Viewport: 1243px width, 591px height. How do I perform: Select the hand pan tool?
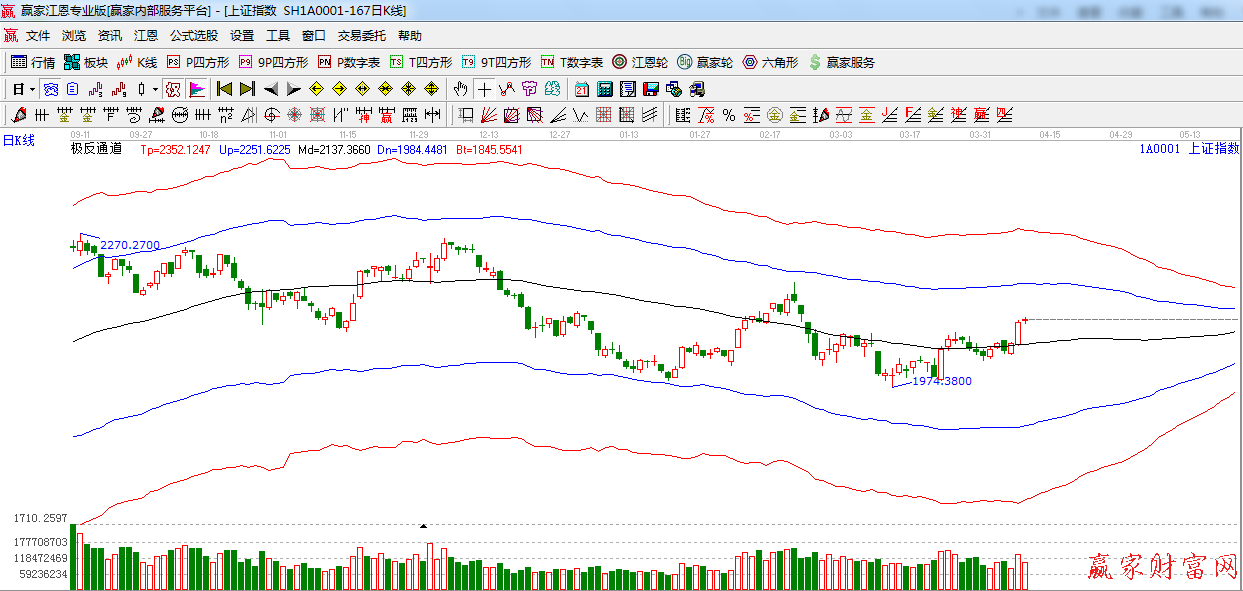pos(460,89)
